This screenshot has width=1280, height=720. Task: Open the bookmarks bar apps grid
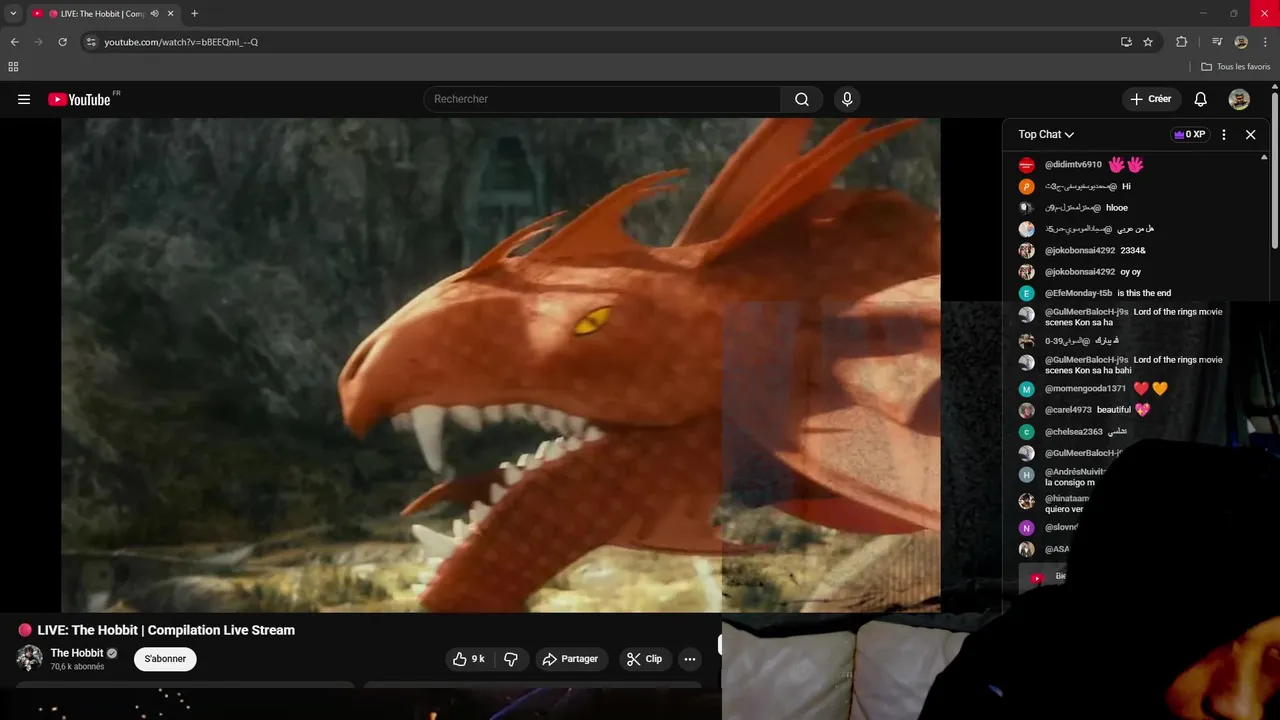pyautogui.click(x=13, y=67)
